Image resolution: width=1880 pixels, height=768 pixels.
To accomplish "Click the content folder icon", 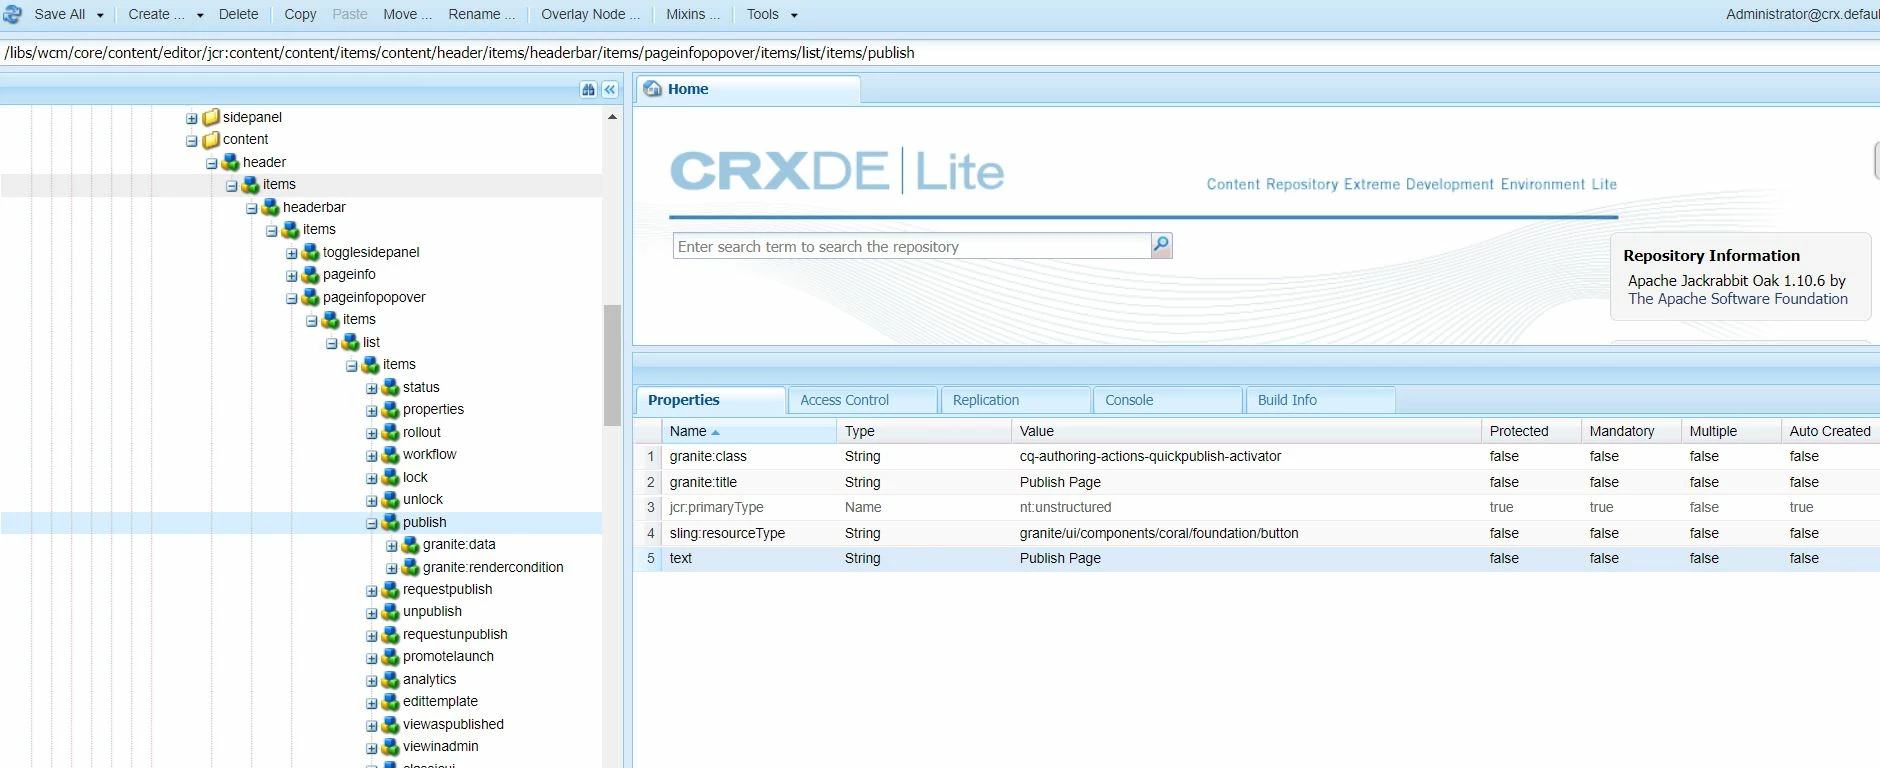I will (211, 140).
